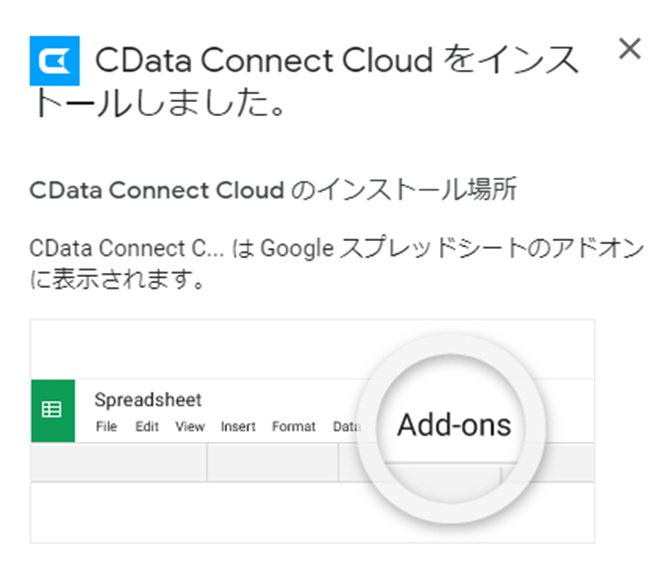The image size is (669, 564).
Task: Click the インストール場所 subheading text
Action: [x=273, y=189]
